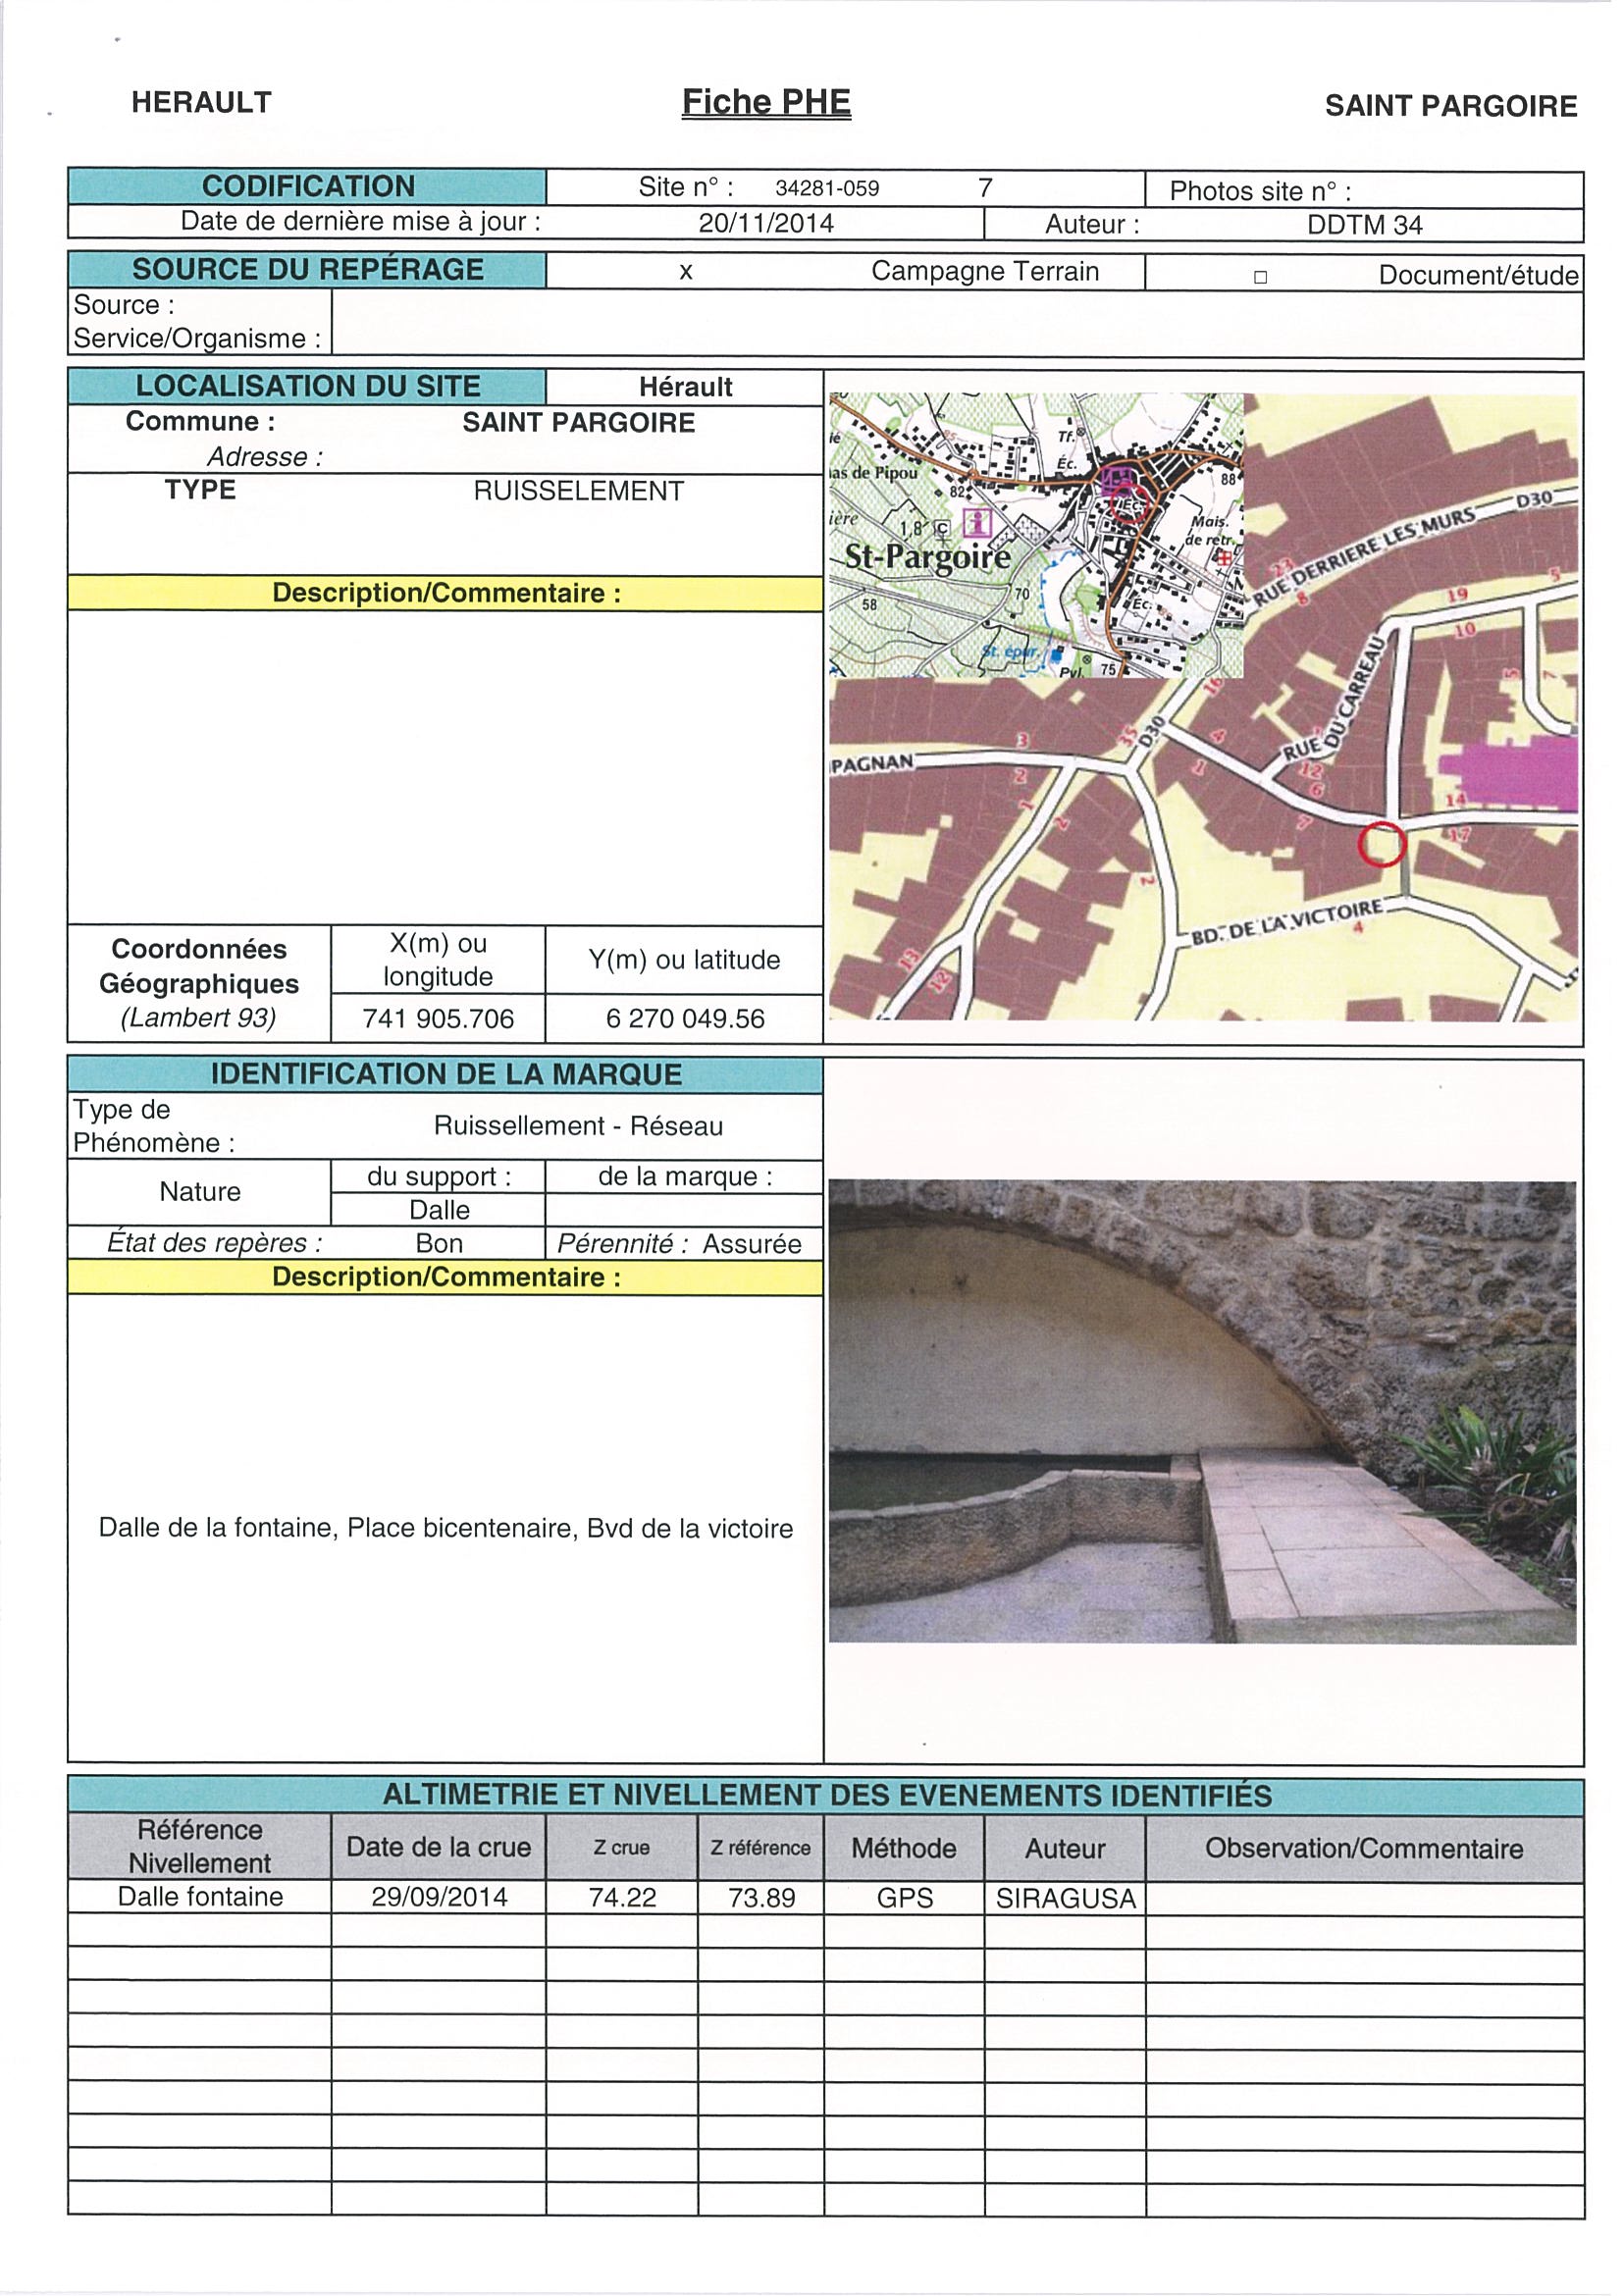Viewport: 1623px width, 2296px height.
Task: Click method value 'GPS'
Action: coord(904,1898)
